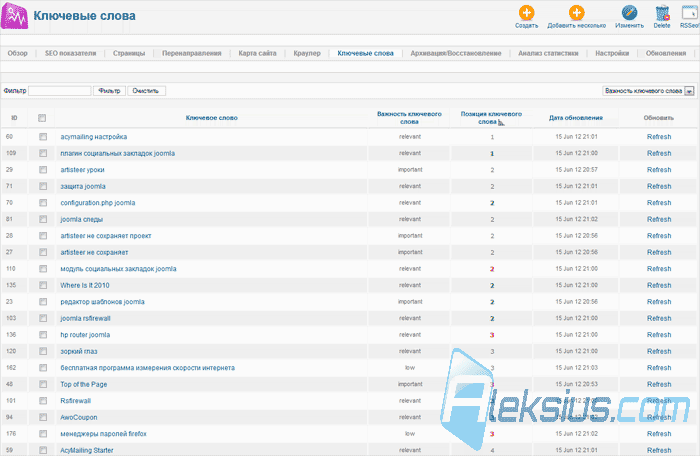This screenshot has width=700, height=456.
Task: Check the box for acymailing настройка
Action: (43, 137)
